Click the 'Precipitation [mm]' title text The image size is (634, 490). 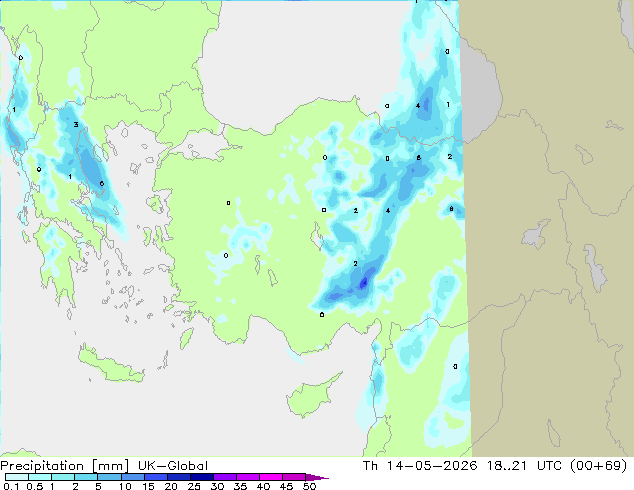(65, 466)
